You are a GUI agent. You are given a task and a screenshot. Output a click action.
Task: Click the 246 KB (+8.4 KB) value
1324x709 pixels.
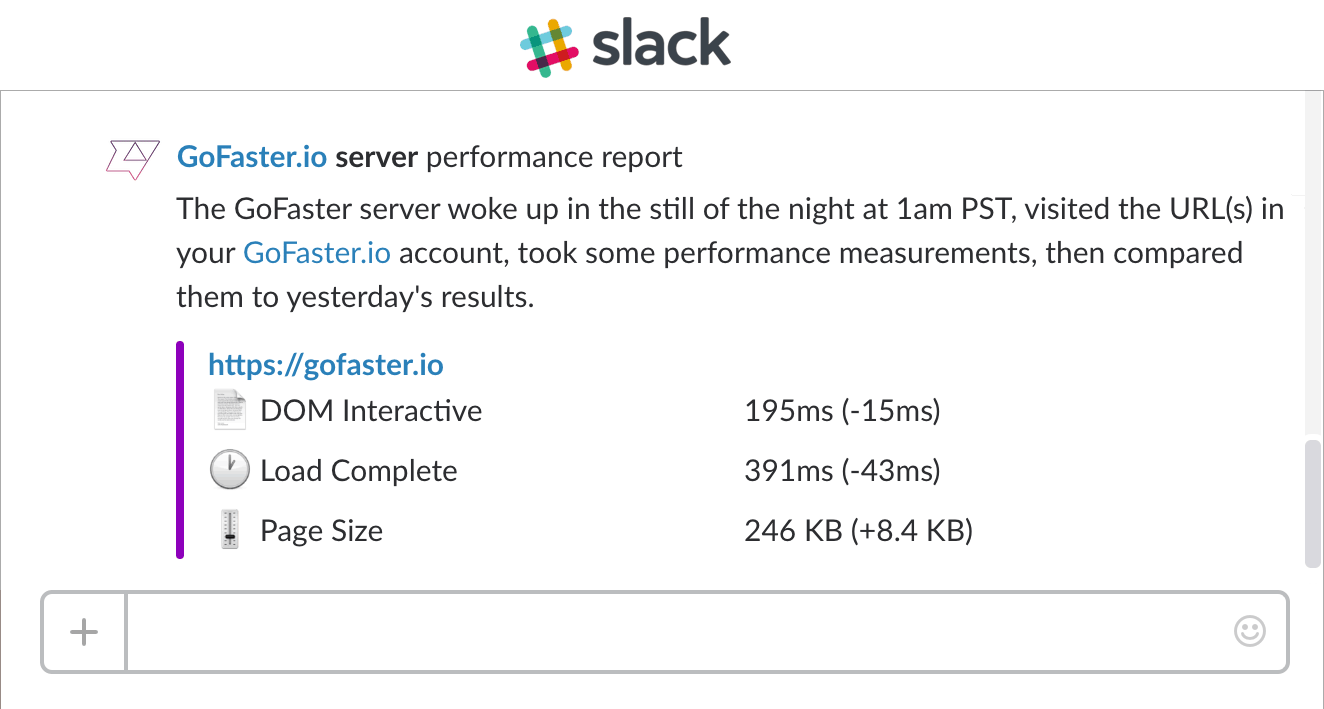[x=858, y=531]
